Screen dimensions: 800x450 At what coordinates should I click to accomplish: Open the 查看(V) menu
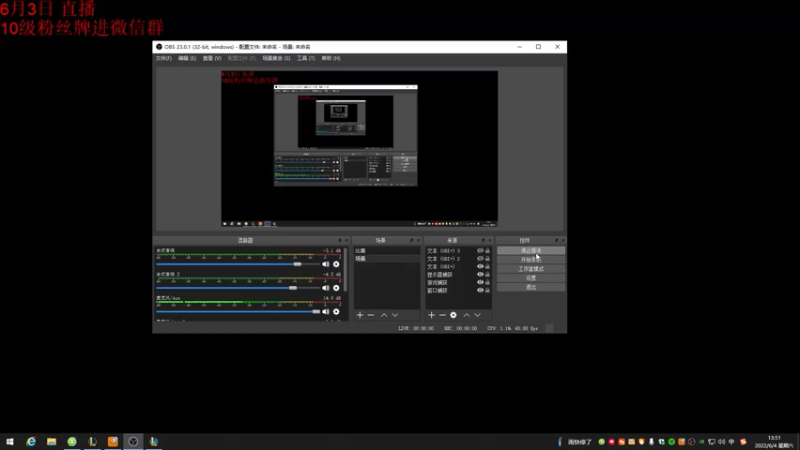pyautogui.click(x=212, y=58)
